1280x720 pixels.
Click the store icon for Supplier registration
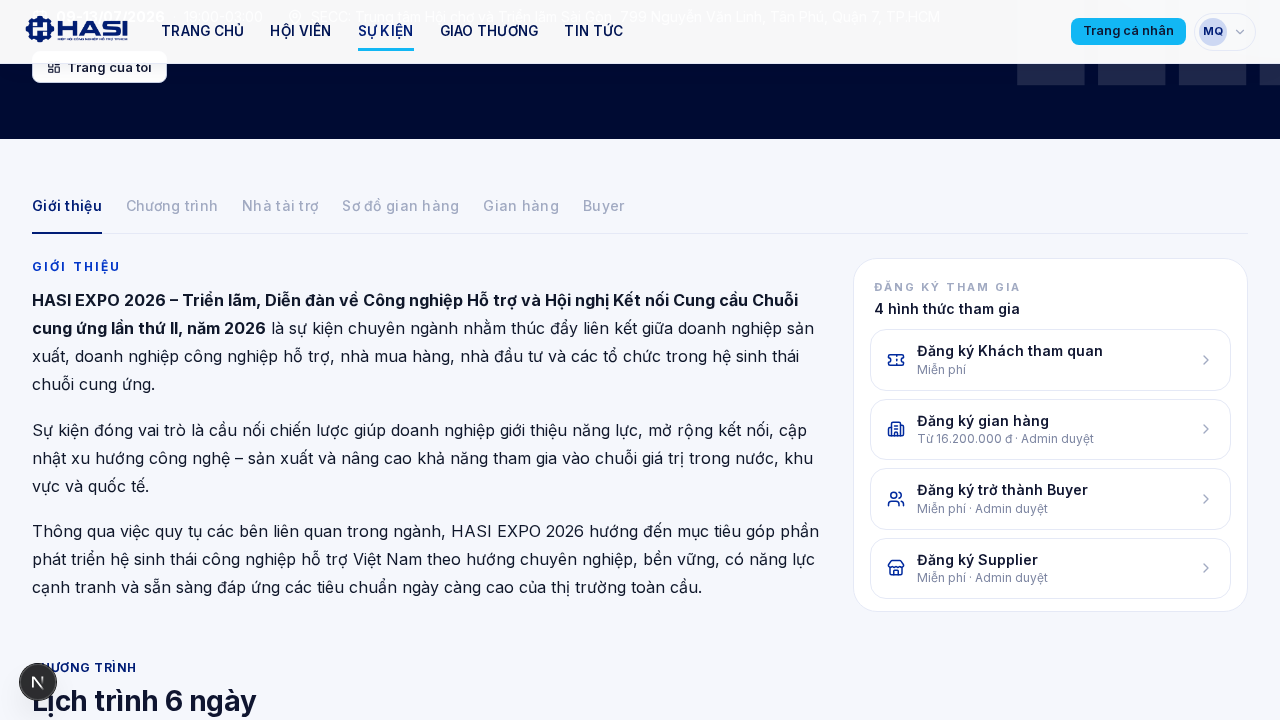click(x=896, y=568)
